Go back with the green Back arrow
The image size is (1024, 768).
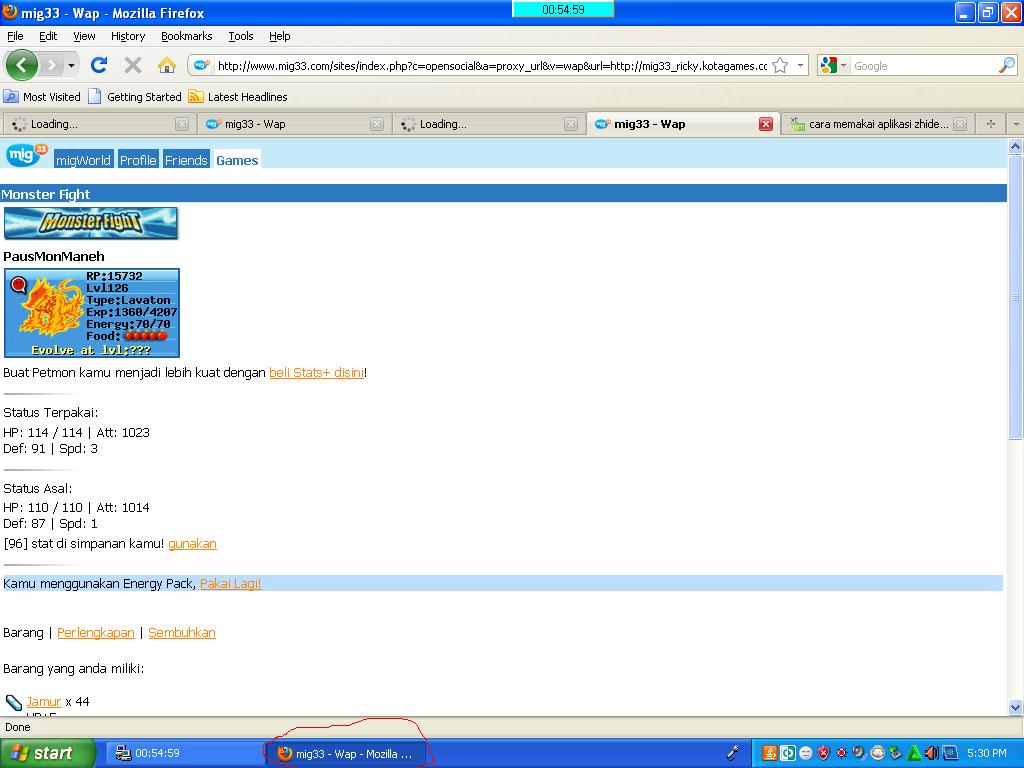coord(22,65)
